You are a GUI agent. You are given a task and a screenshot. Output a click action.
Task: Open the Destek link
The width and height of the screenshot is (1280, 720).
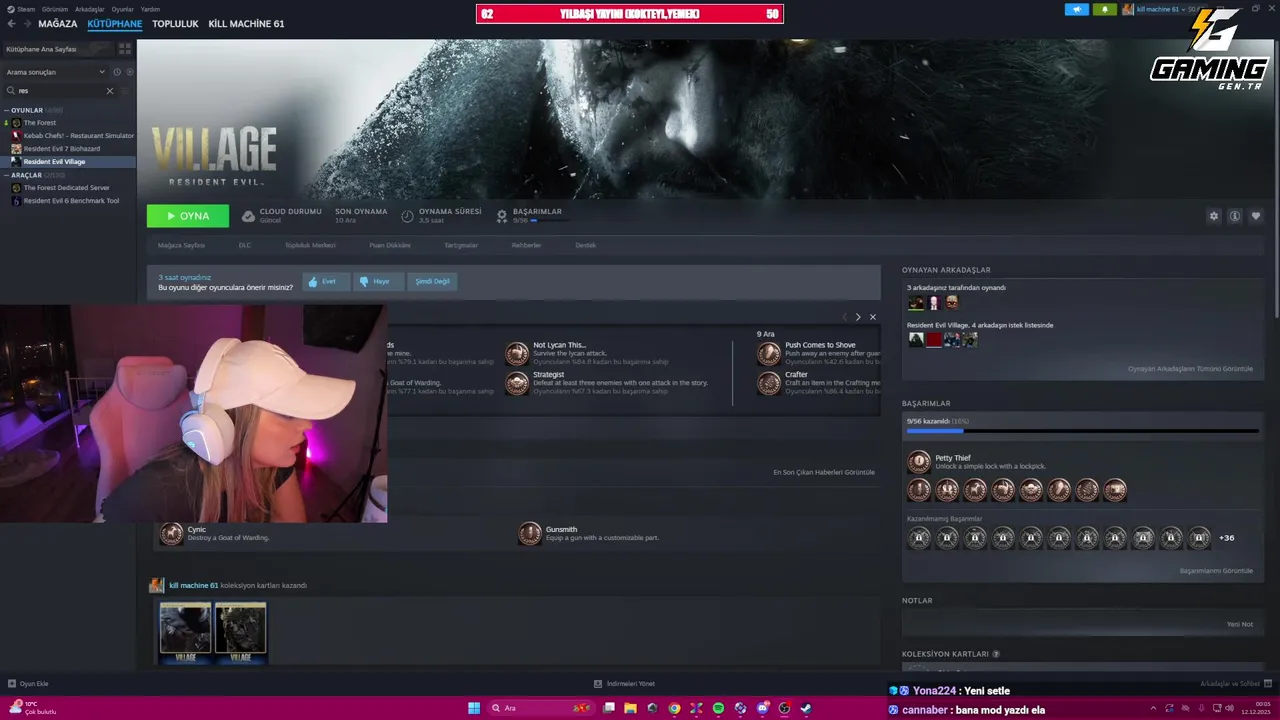click(586, 245)
